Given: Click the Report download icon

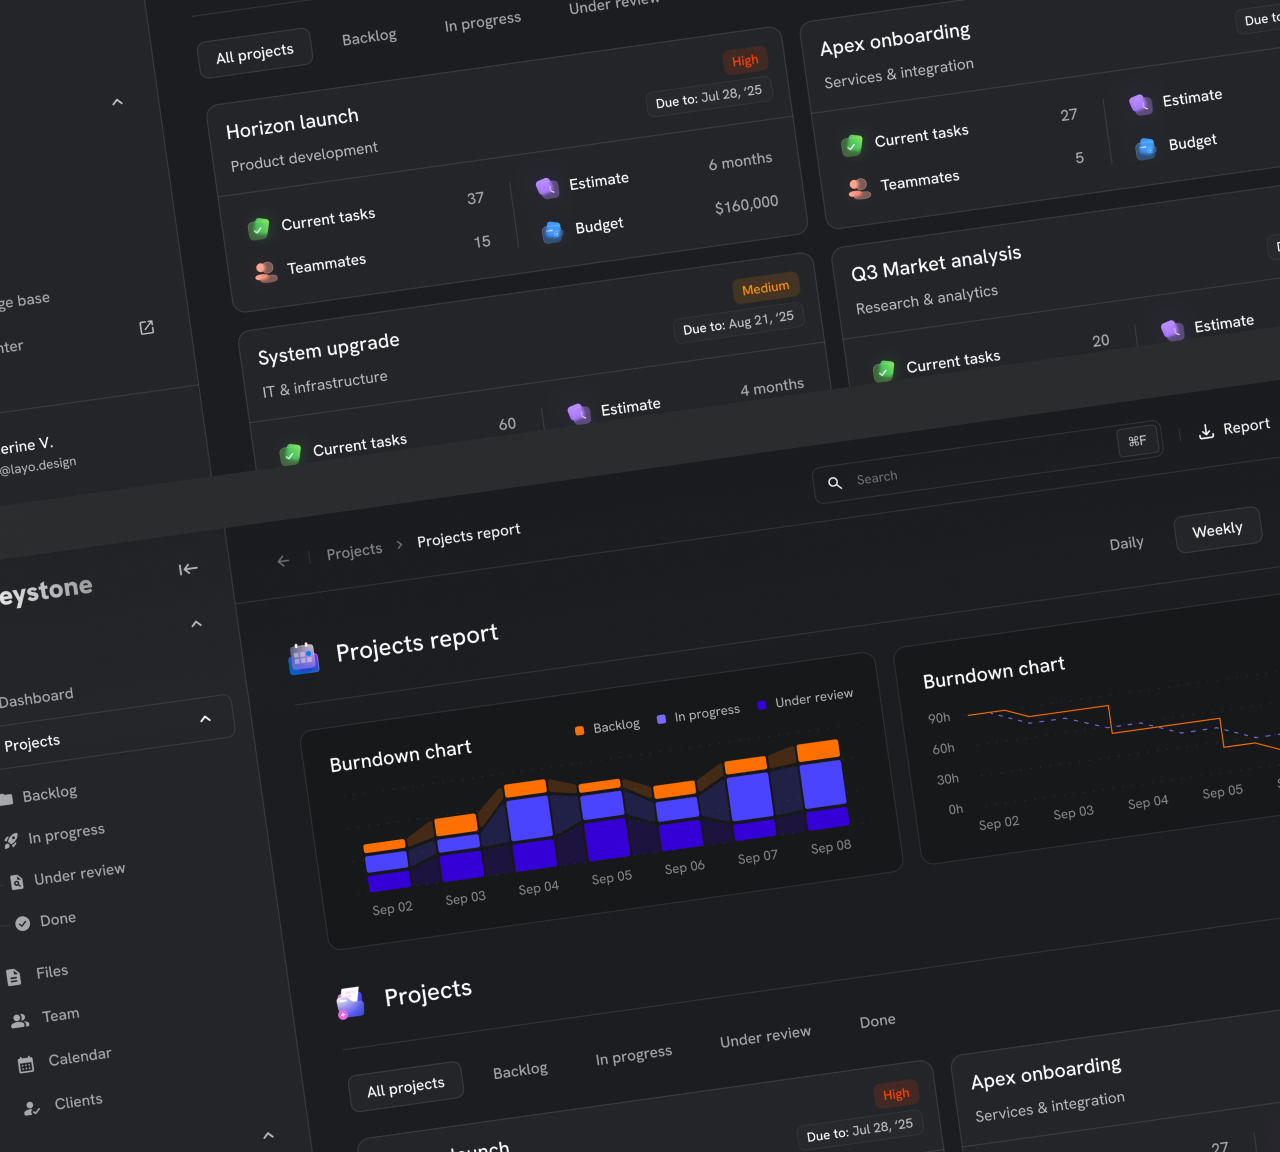Looking at the screenshot, I should point(1206,431).
